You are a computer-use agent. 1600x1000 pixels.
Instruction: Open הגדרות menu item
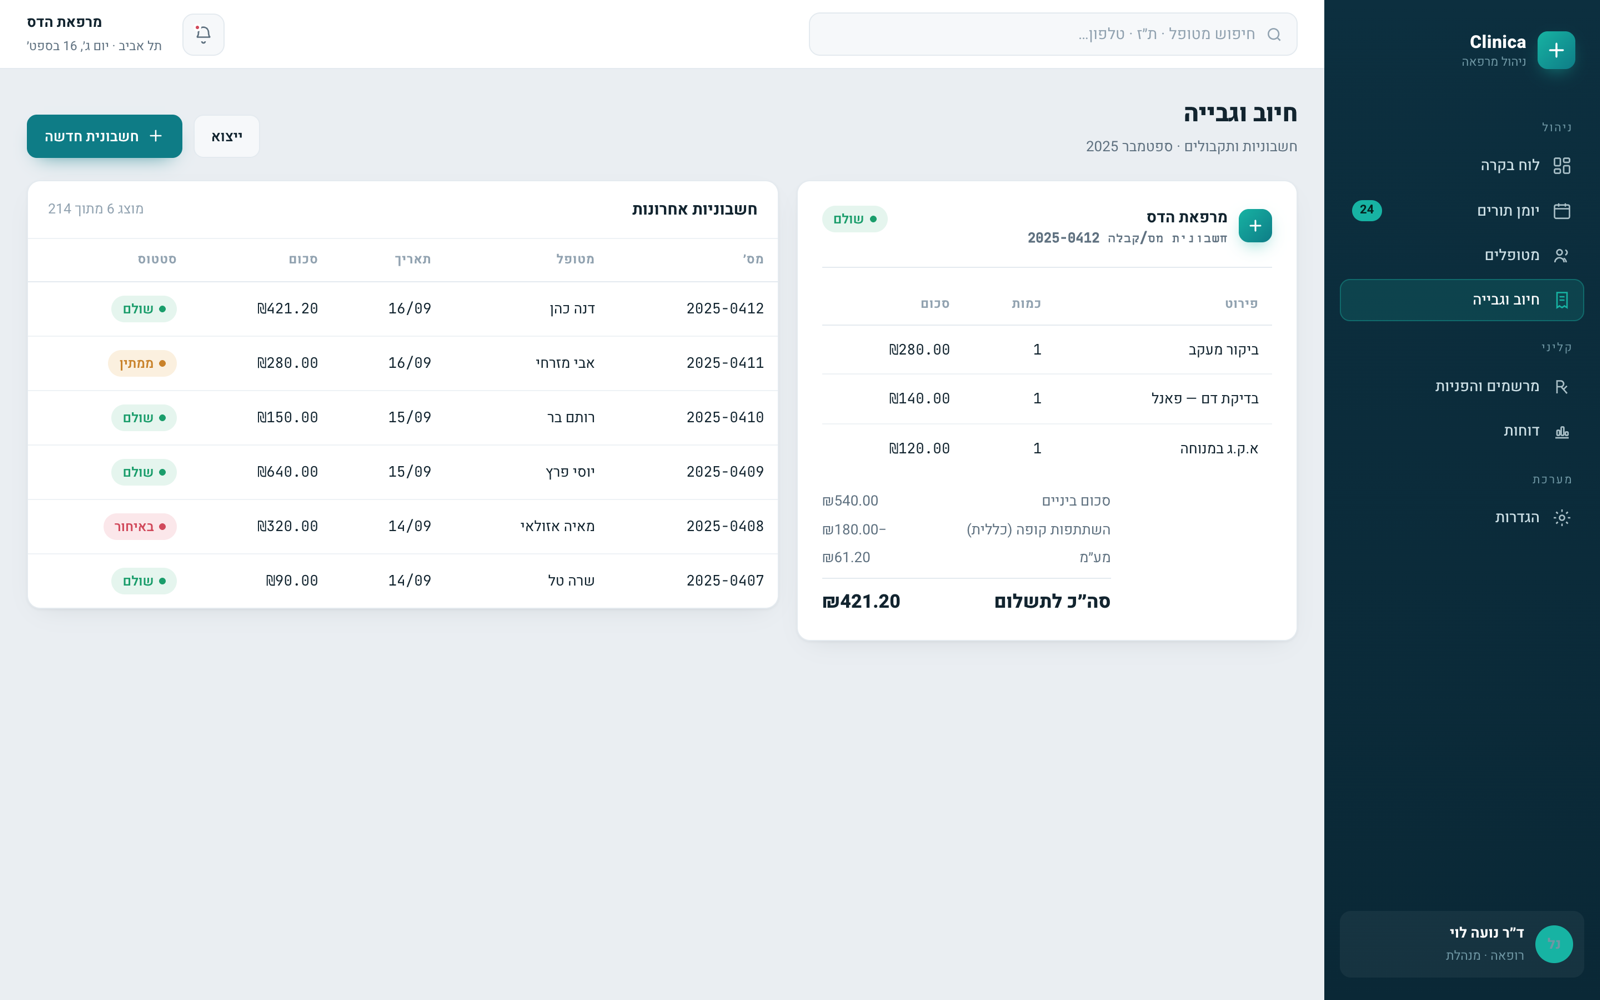click(1462, 517)
